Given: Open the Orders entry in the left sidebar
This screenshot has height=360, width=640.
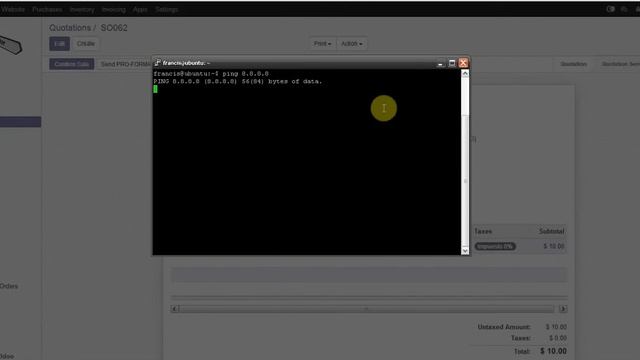Looking at the screenshot, I should coord(9,286).
